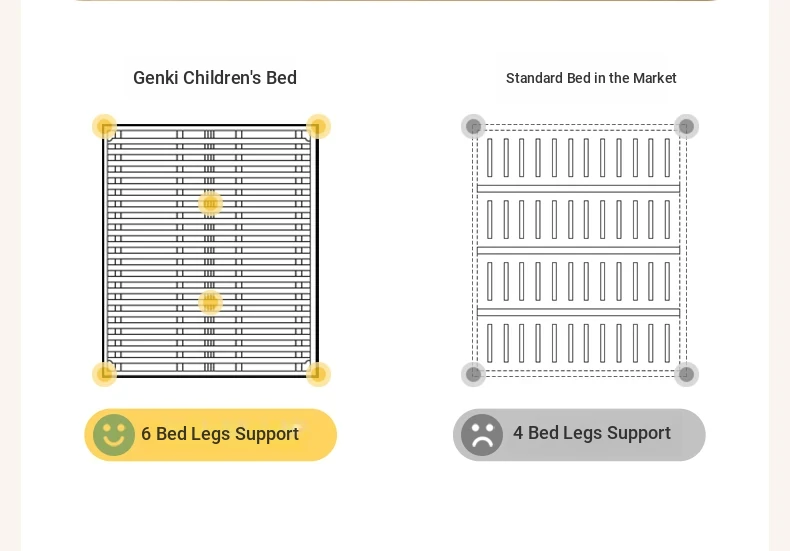The height and width of the screenshot is (551, 790).
Task: Click the standard bed dashed frame diagram
Action: 579,250
